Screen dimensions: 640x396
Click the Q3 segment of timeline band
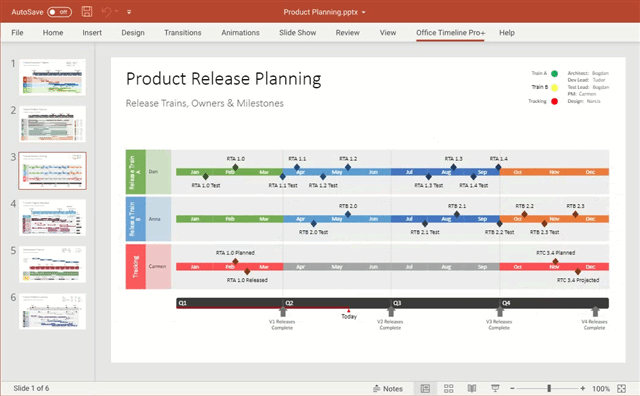click(445, 303)
